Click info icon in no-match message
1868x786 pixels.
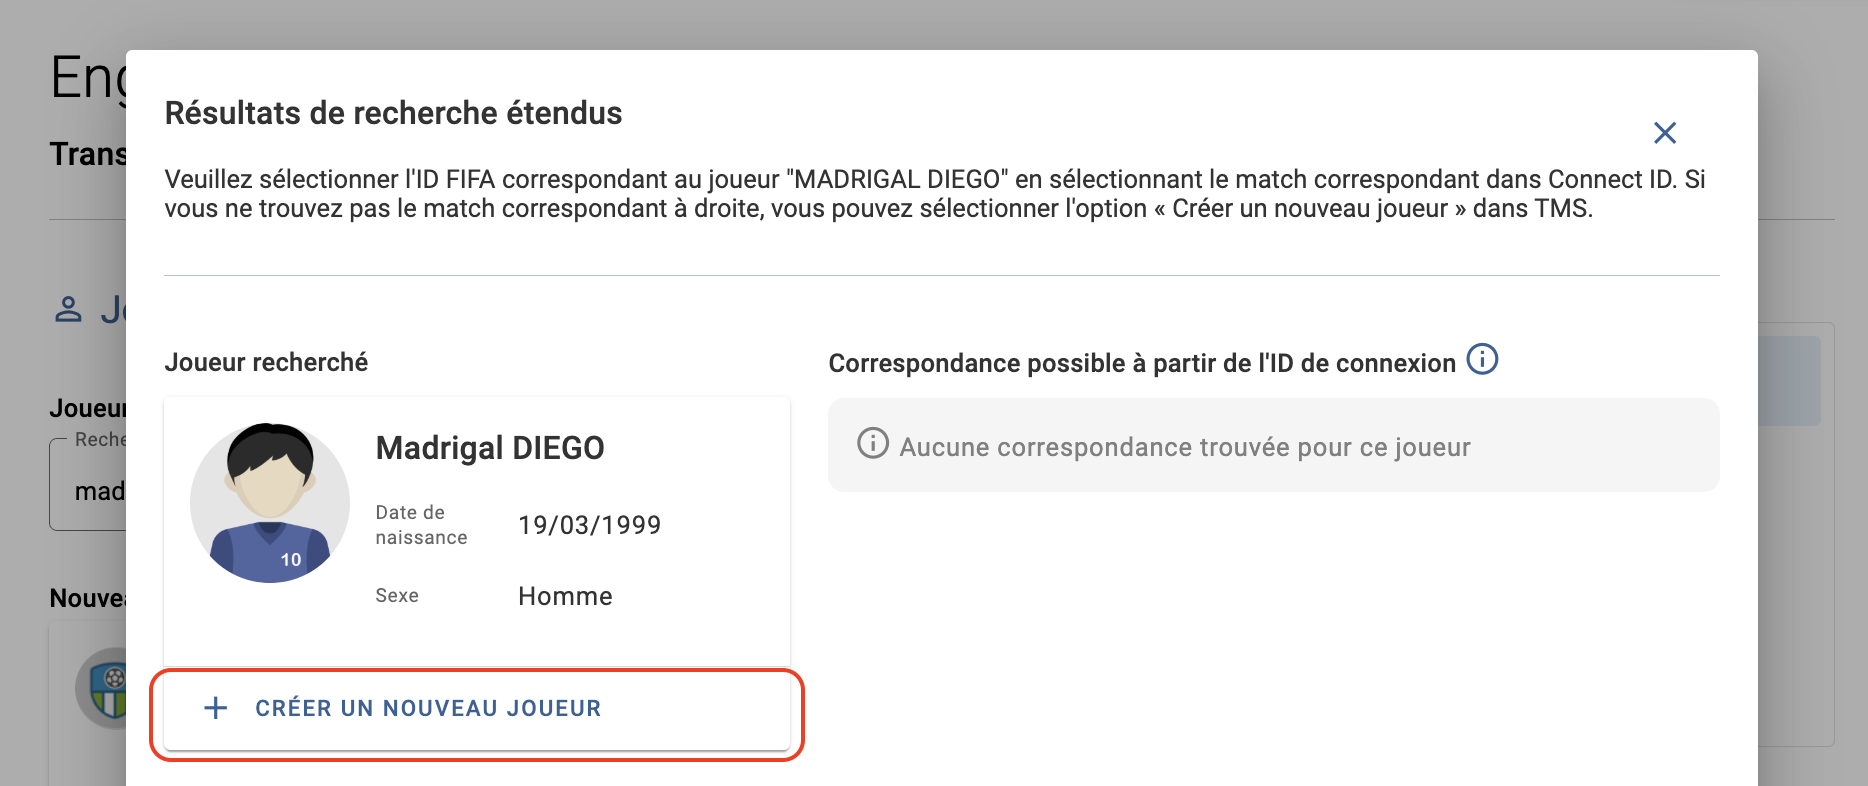tap(873, 443)
